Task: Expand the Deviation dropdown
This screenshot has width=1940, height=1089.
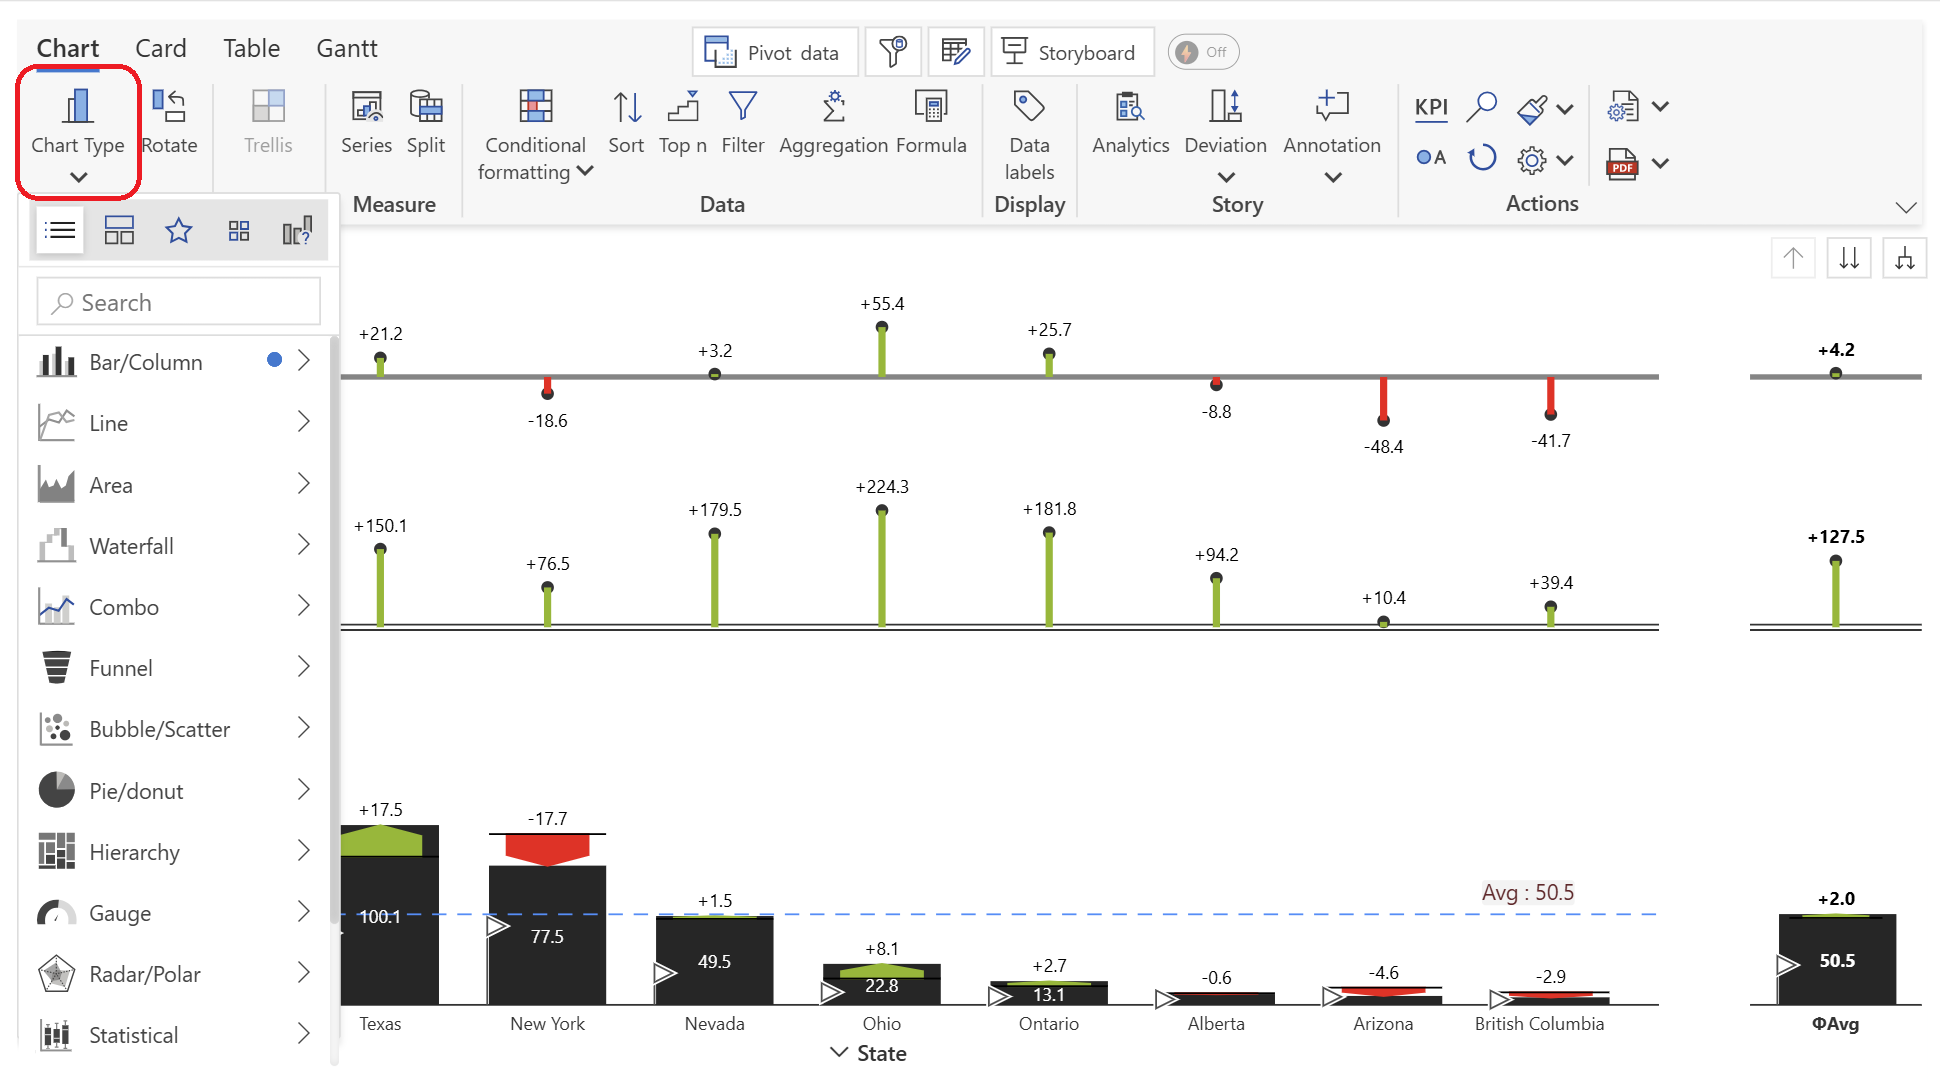Action: pos(1226,177)
